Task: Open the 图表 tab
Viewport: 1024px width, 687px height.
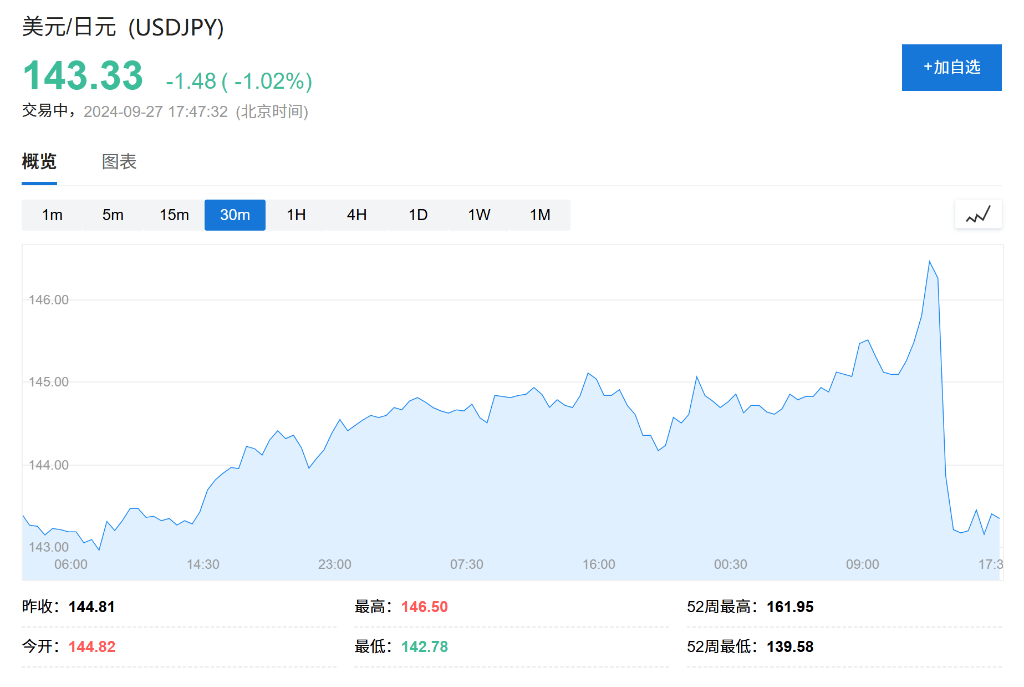Action: pos(119,162)
